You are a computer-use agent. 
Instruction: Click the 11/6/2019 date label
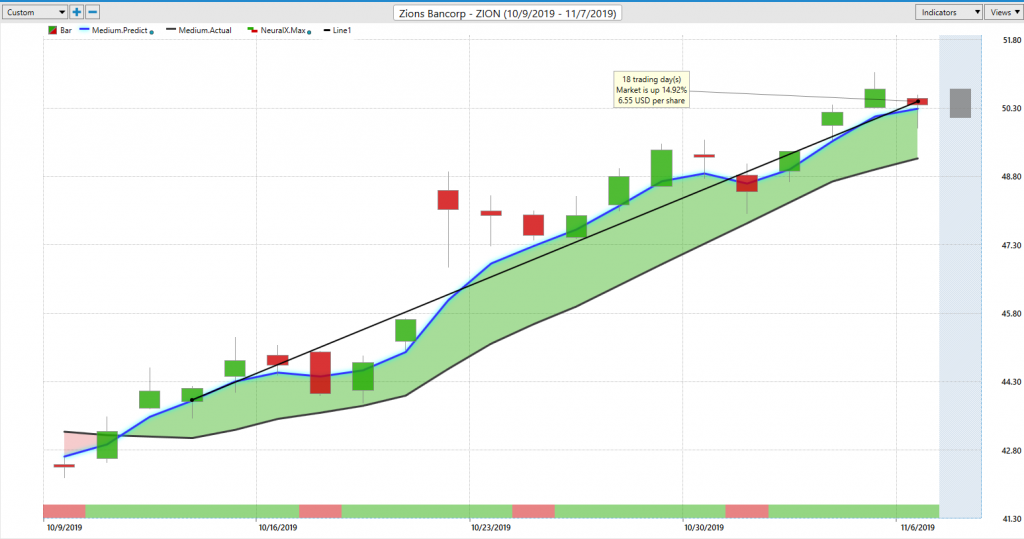point(918,528)
